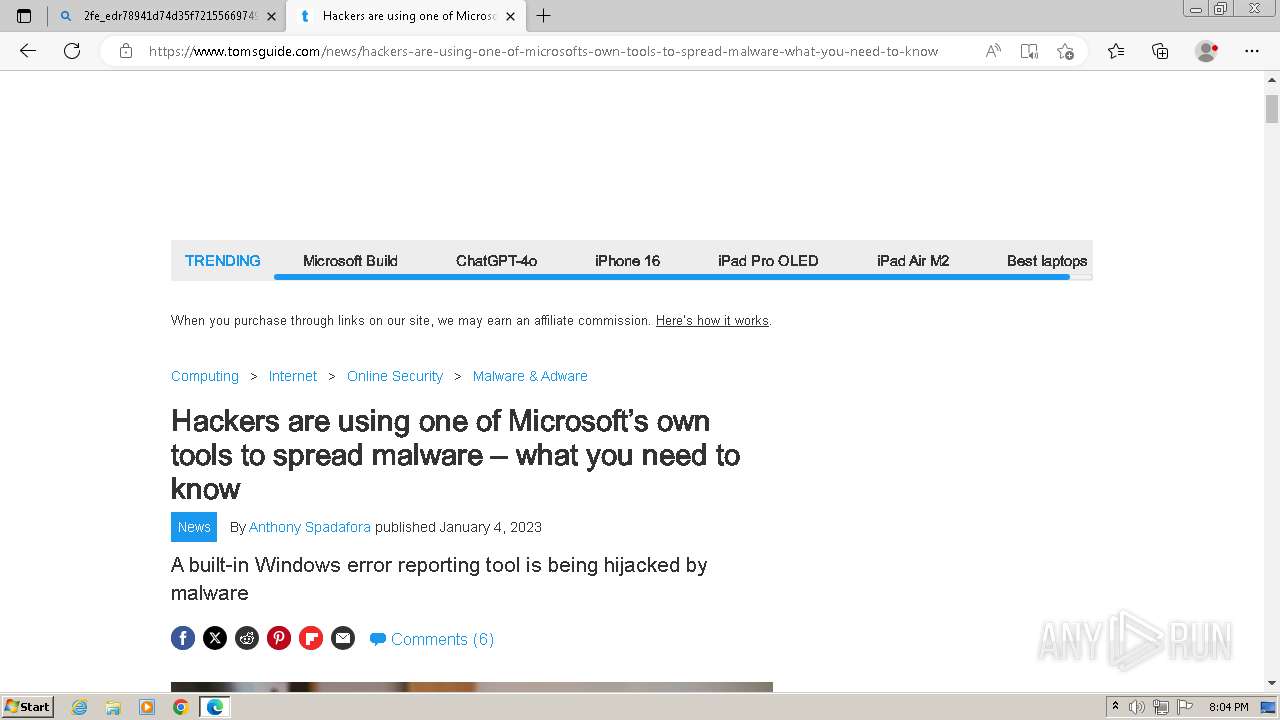Open Edge settings and more menu
Screen dimensions: 1280x720
(x=1252, y=51)
